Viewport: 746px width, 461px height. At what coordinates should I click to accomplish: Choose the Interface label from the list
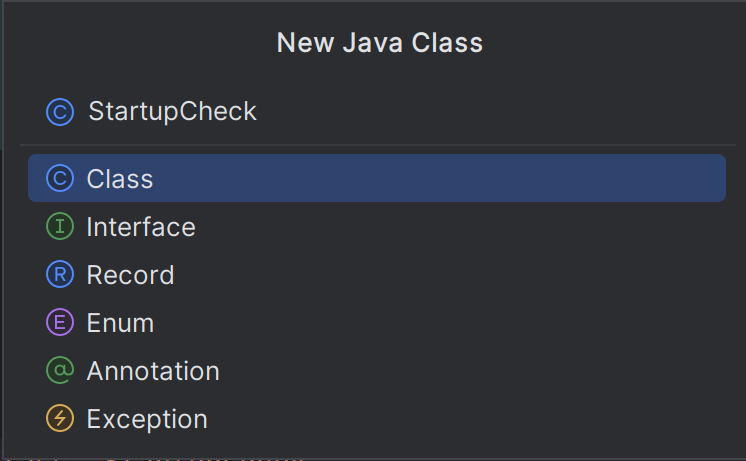coord(141,227)
